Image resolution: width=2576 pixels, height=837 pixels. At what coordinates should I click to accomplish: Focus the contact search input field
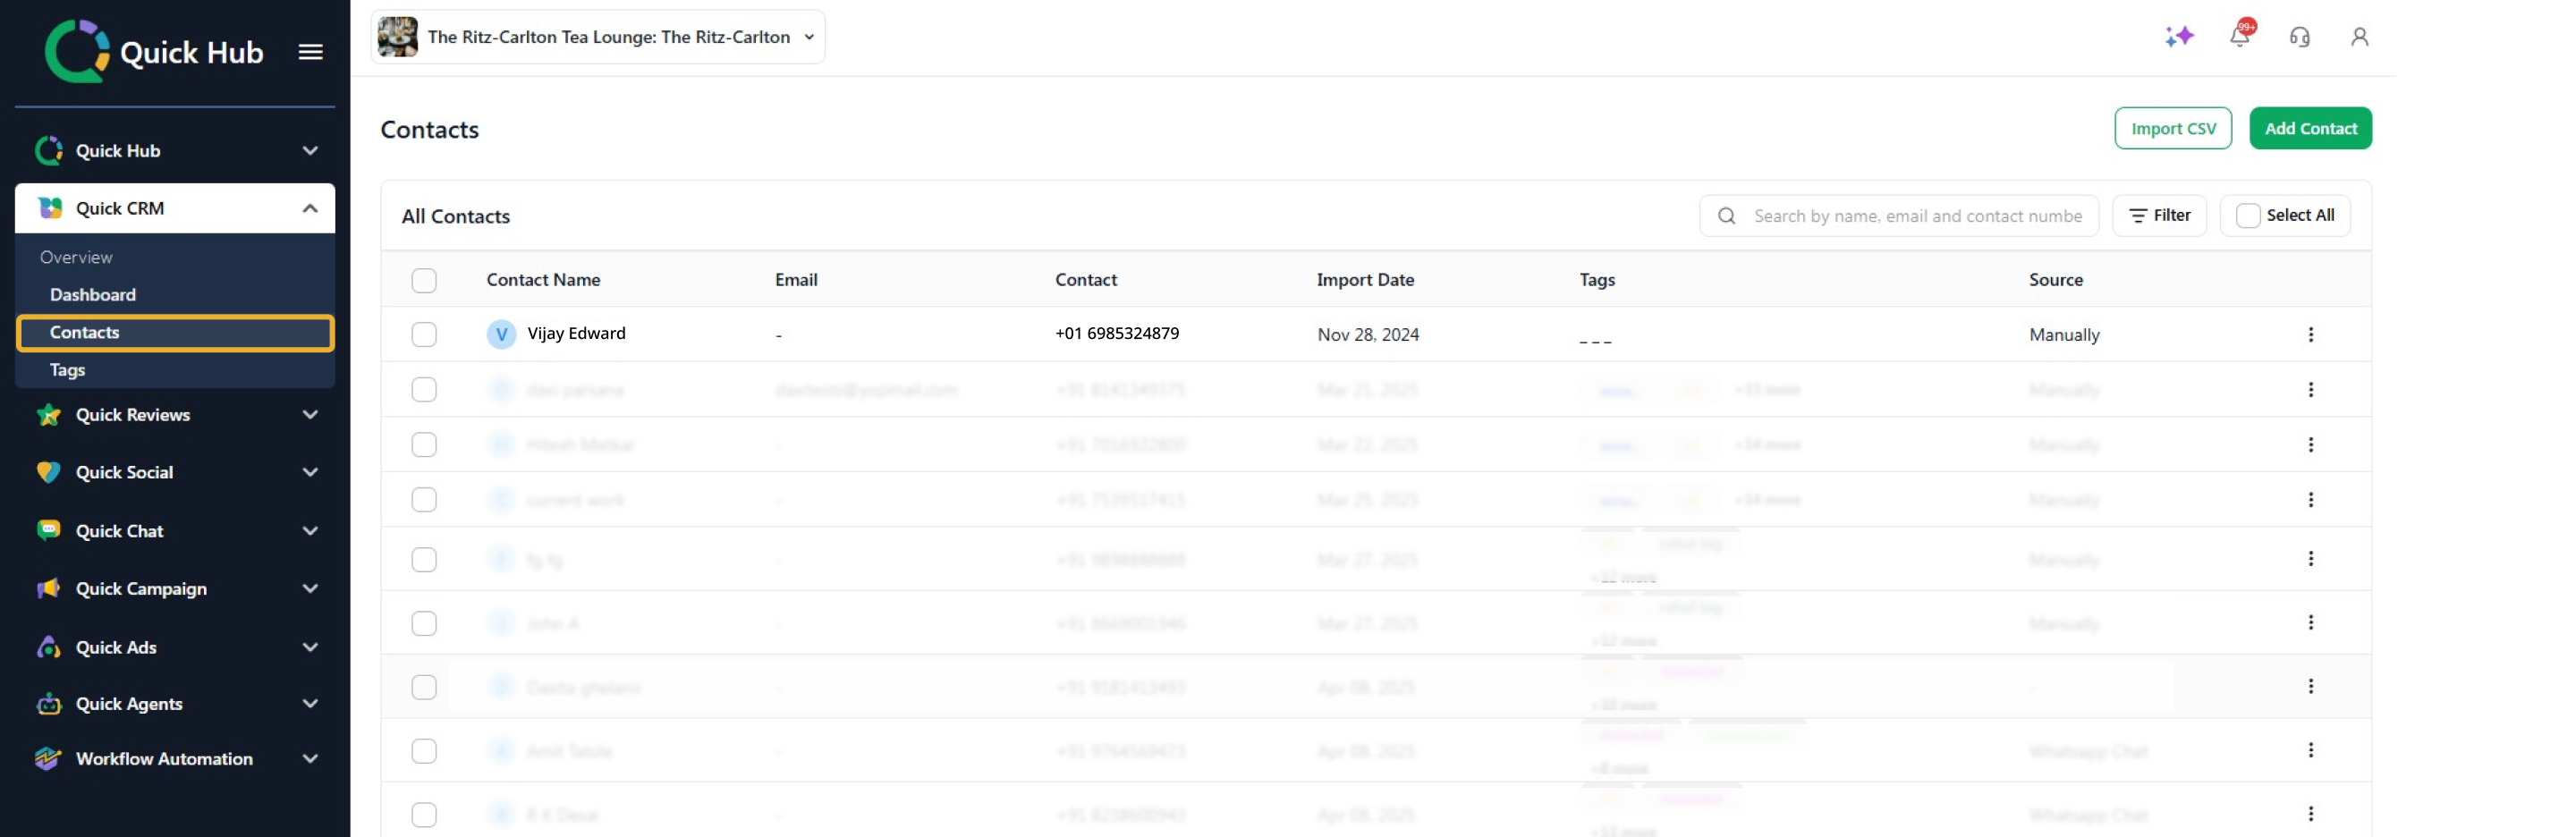[x=1916, y=216]
